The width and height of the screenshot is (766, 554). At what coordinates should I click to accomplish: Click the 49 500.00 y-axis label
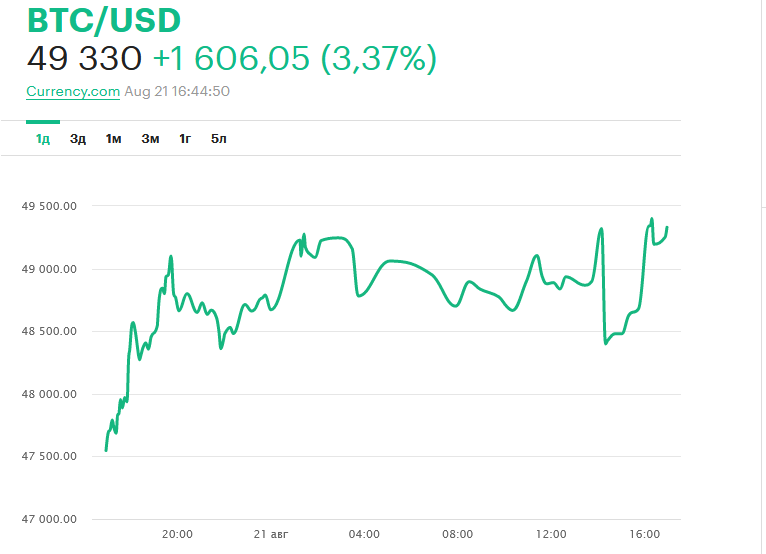pos(49,206)
